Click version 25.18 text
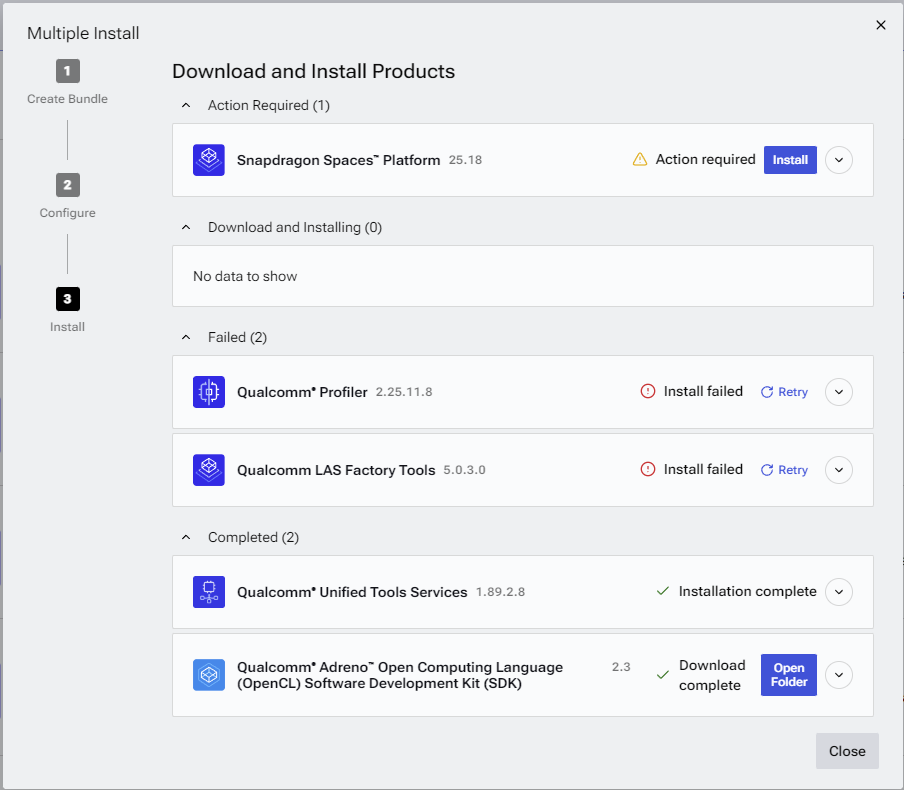 (465, 160)
